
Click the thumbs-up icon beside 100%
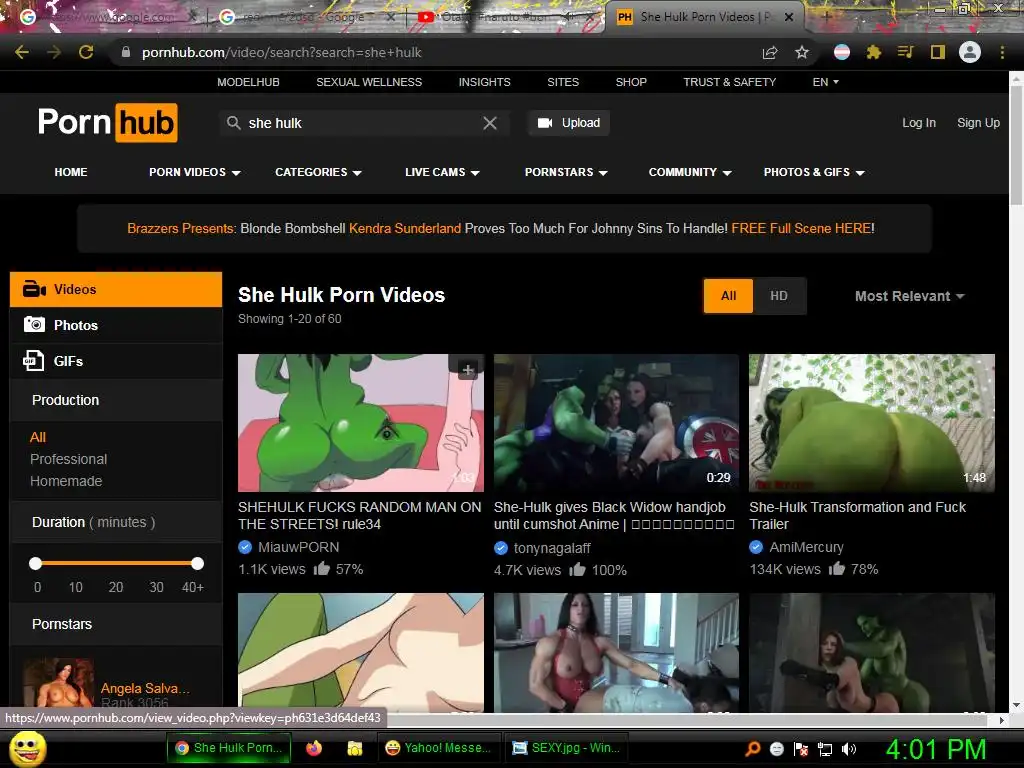pos(577,569)
